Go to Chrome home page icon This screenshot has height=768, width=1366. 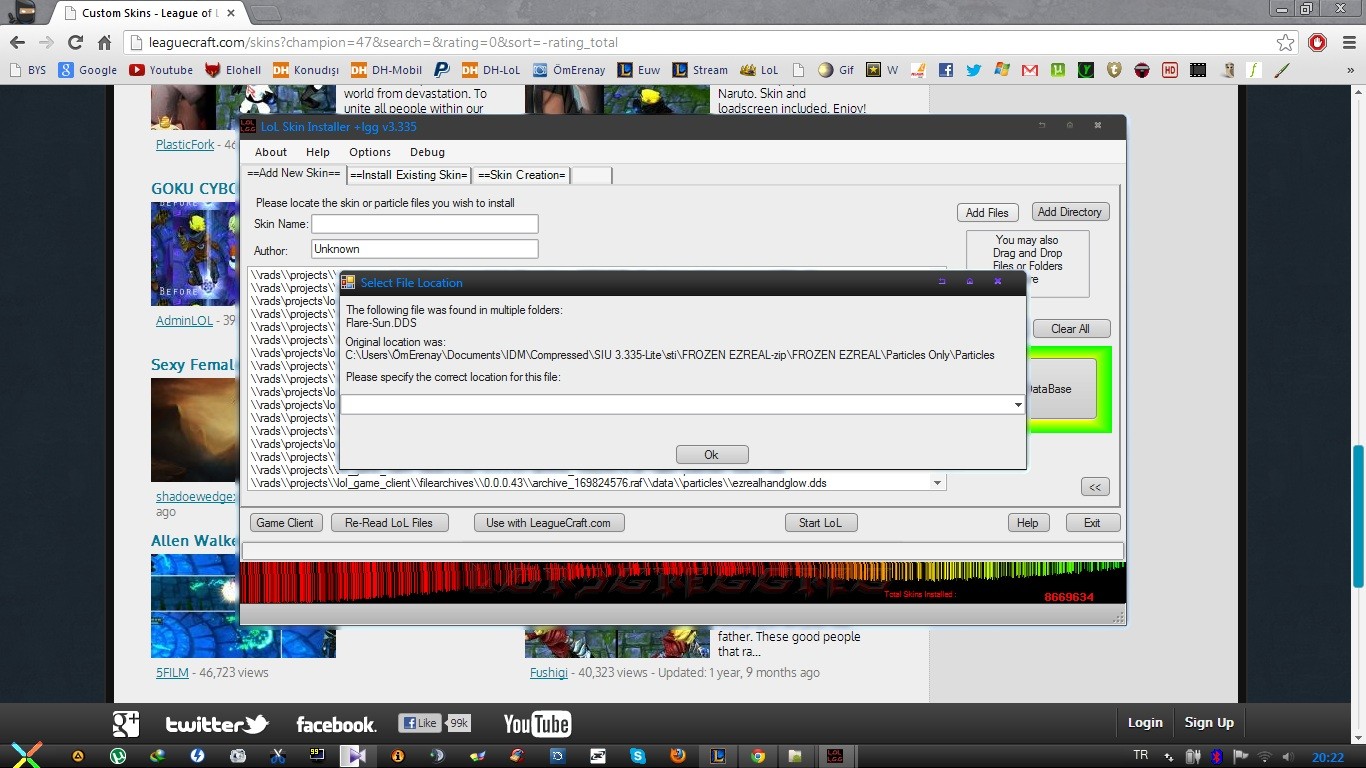pos(104,42)
